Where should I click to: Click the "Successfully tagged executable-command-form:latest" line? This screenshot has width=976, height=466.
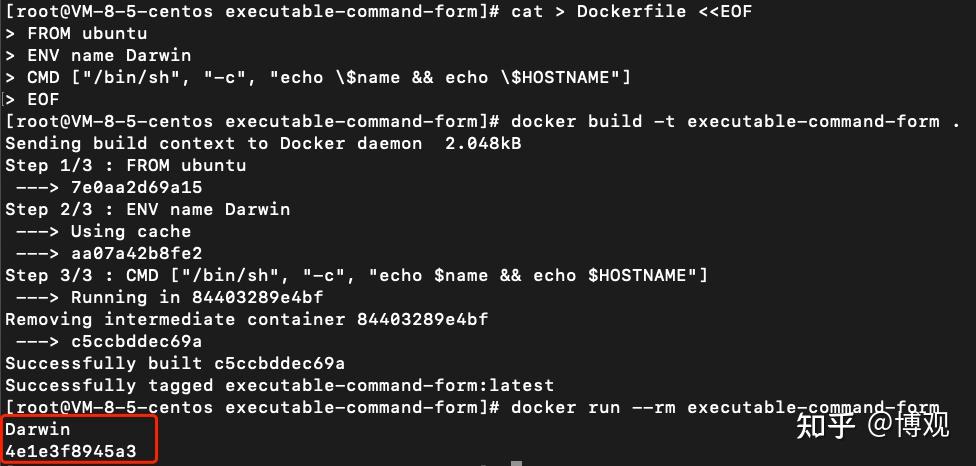(279, 386)
